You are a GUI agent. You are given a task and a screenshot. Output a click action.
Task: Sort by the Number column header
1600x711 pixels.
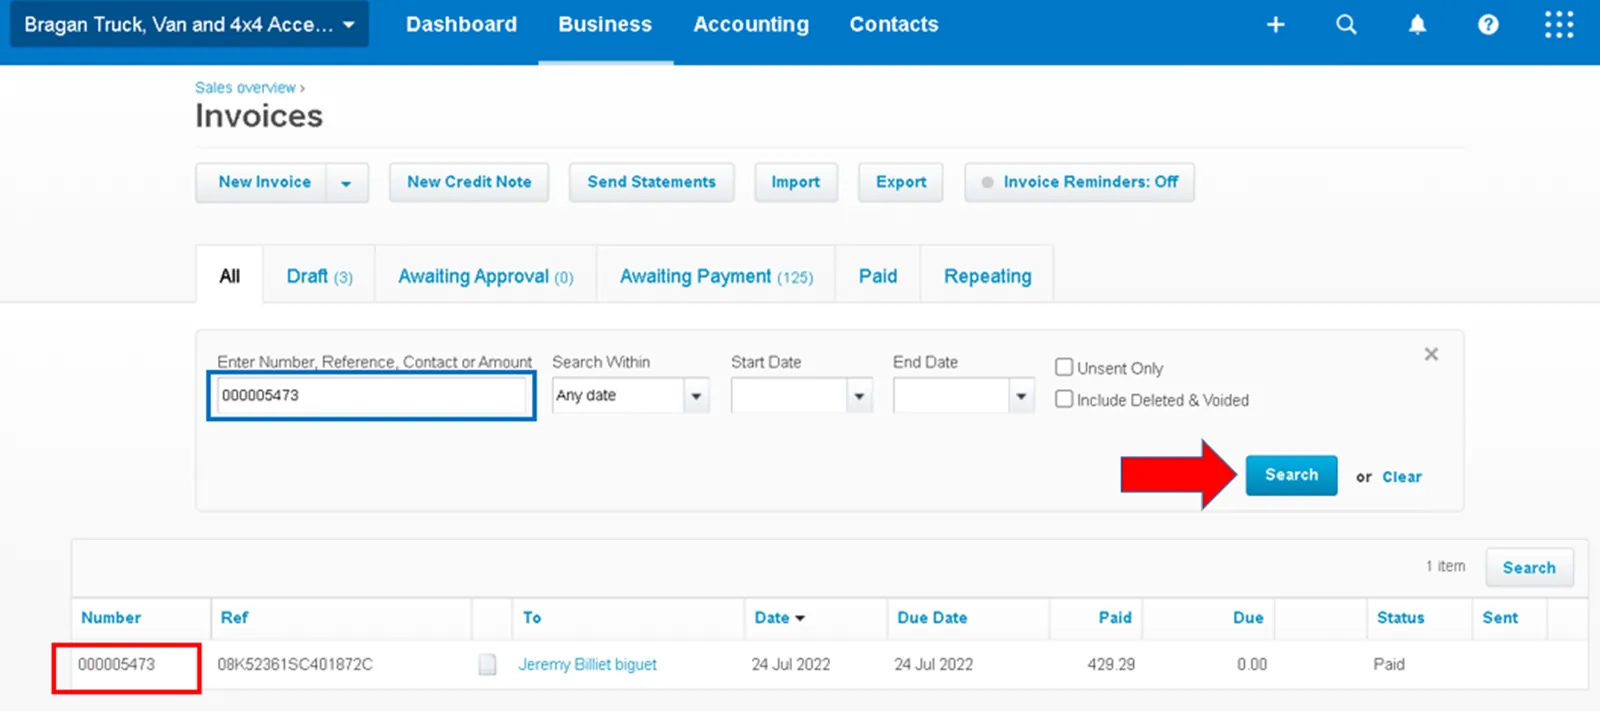click(111, 618)
